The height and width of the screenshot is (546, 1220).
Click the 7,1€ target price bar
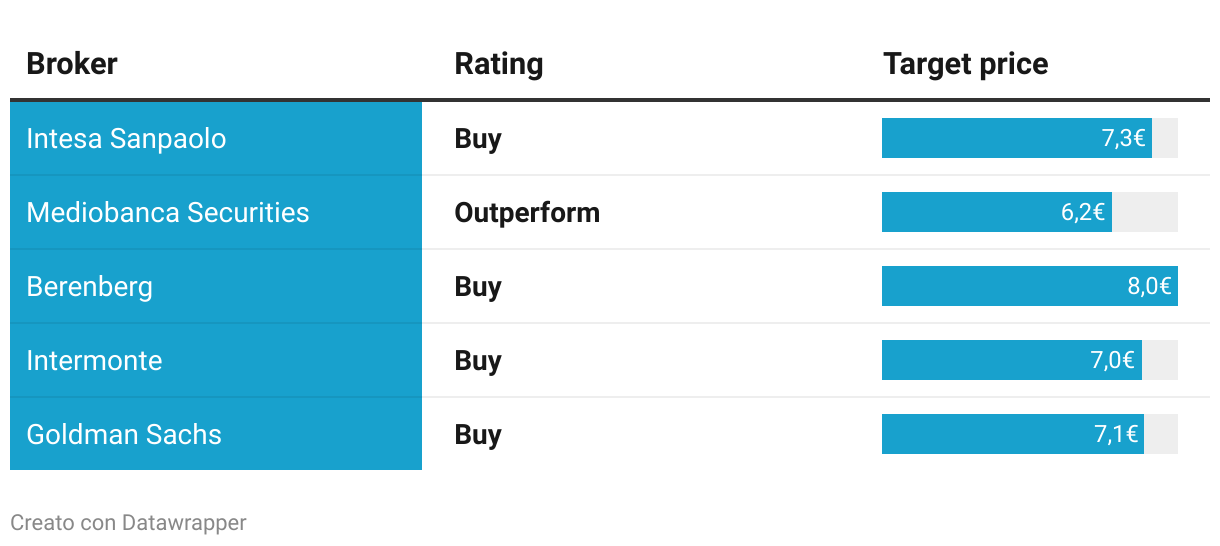click(x=1012, y=434)
